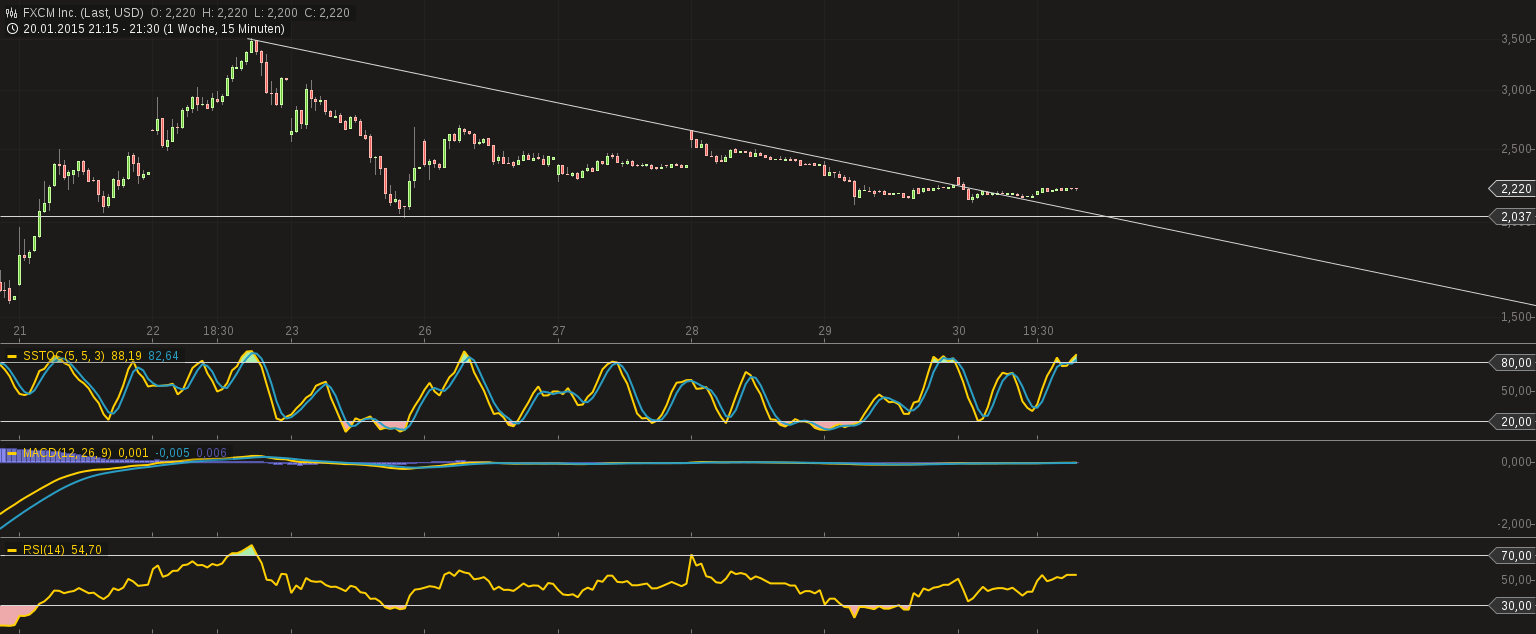The height and width of the screenshot is (634, 1536).
Task: Click the blue SSTOC value 82,64
Action: pyautogui.click(x=163, y=354)
